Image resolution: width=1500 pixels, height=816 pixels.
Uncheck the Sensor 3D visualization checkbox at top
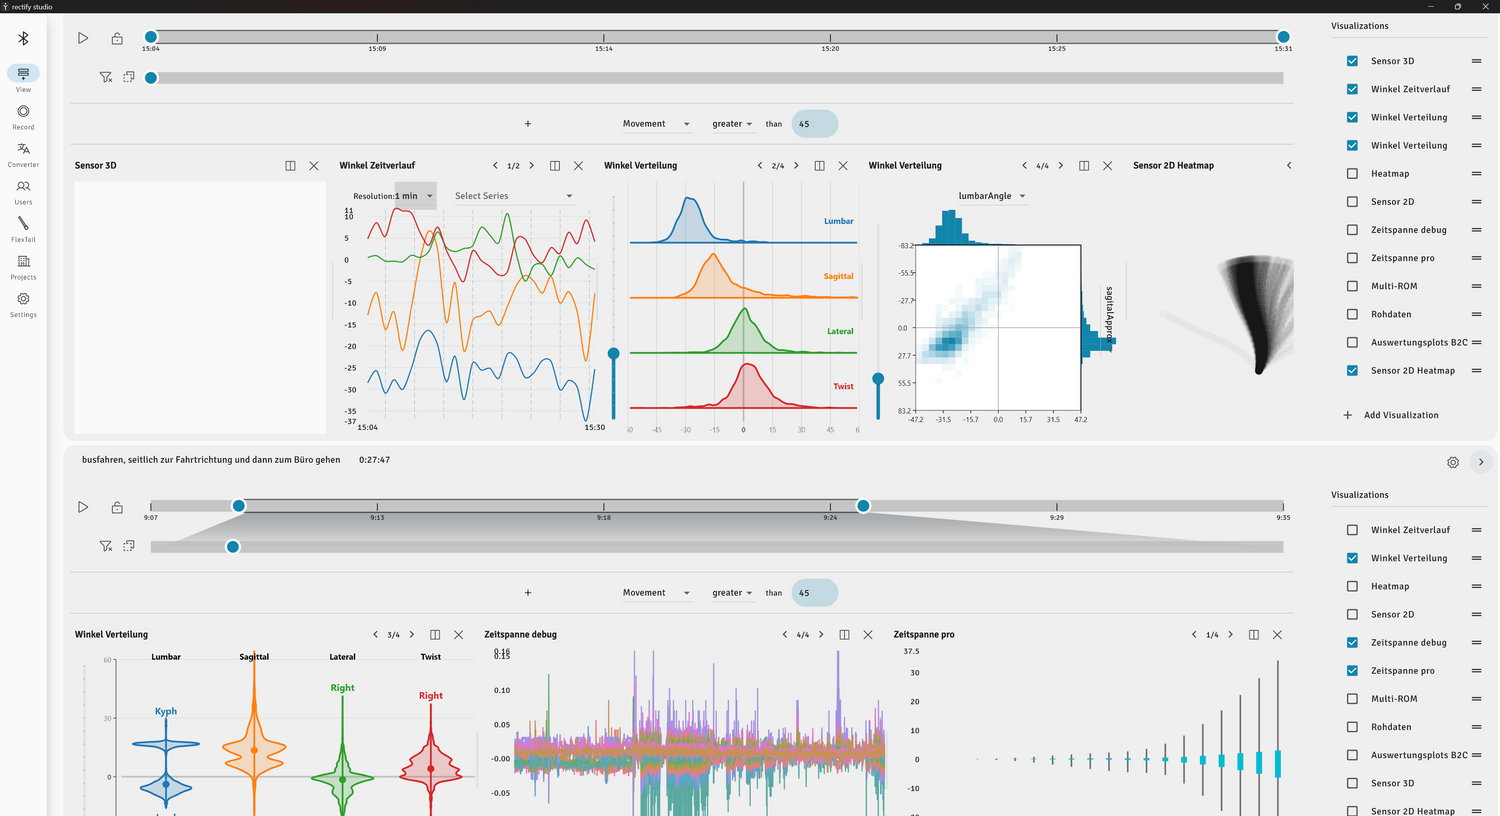pos(1352,61)
